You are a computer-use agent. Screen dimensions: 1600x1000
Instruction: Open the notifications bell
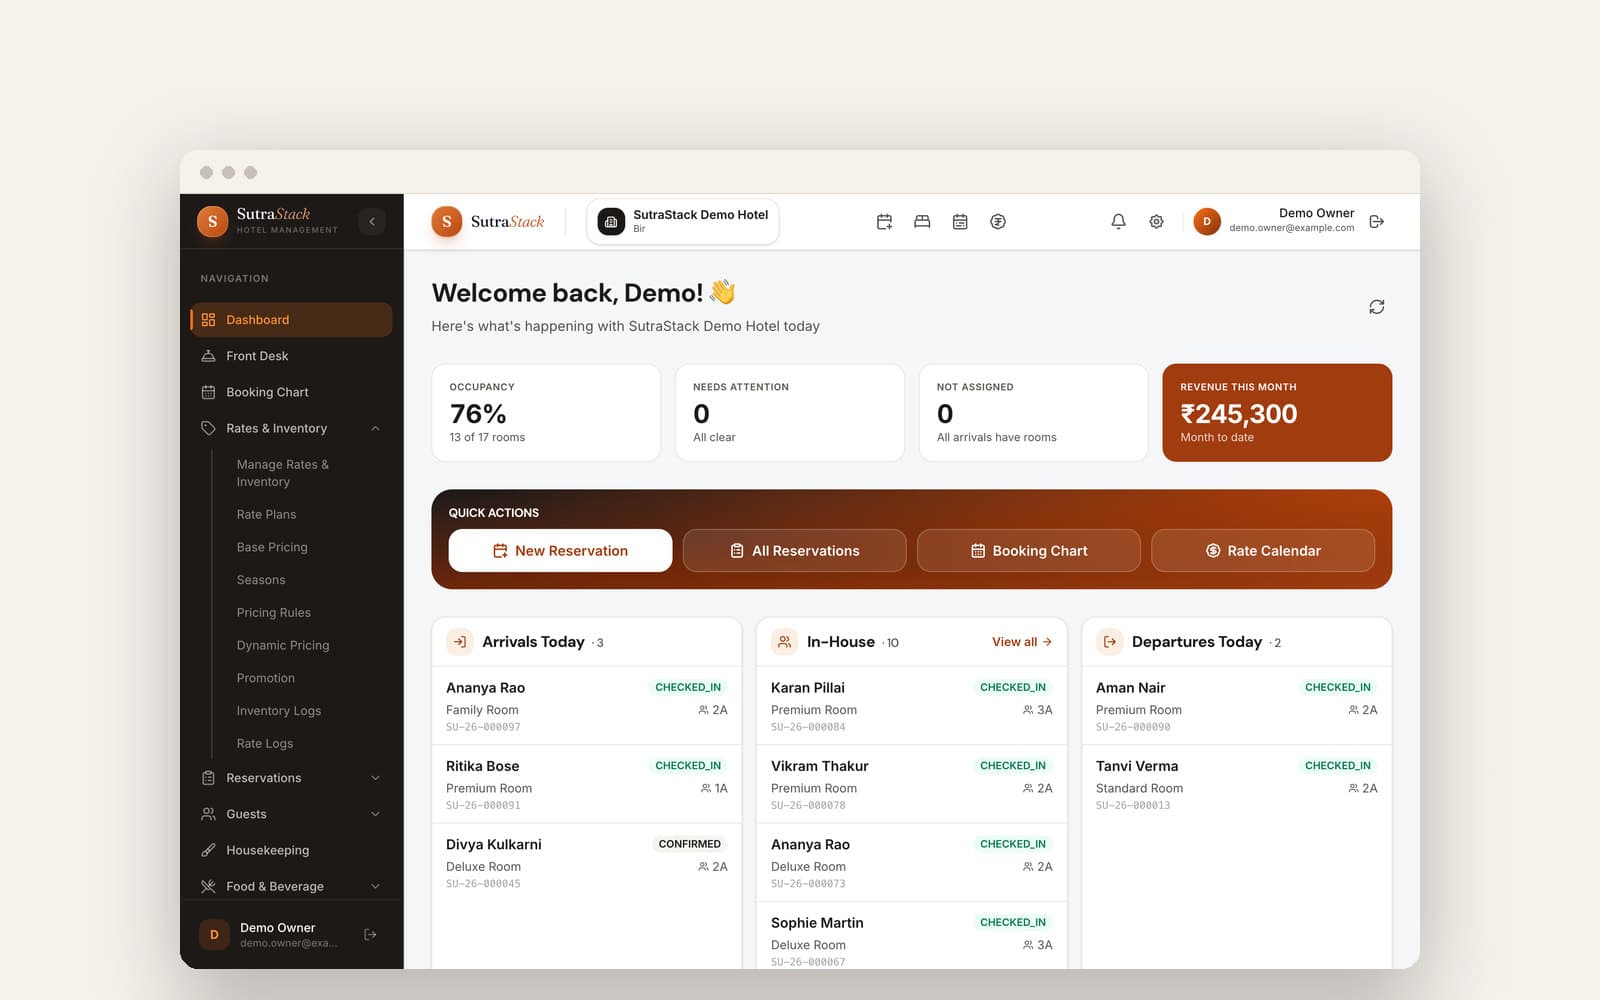tap(1118, 222)
